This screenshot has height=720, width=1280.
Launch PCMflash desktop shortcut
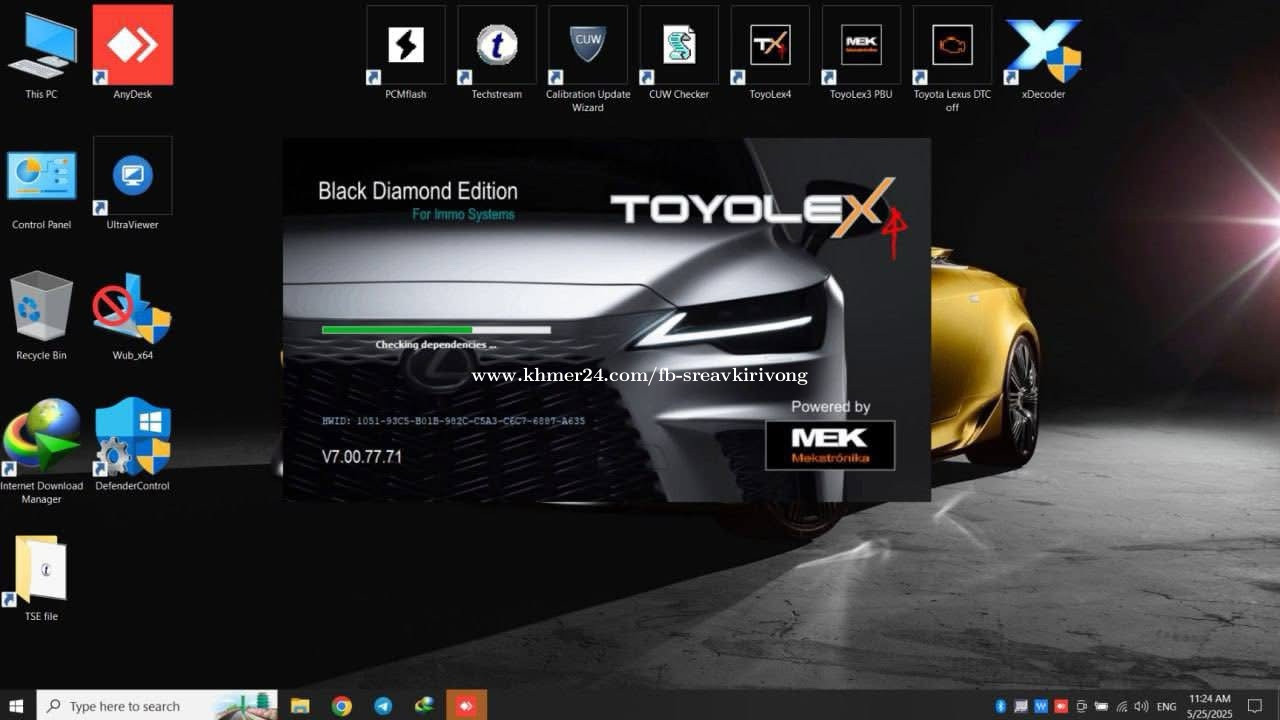tap(406, 53)
